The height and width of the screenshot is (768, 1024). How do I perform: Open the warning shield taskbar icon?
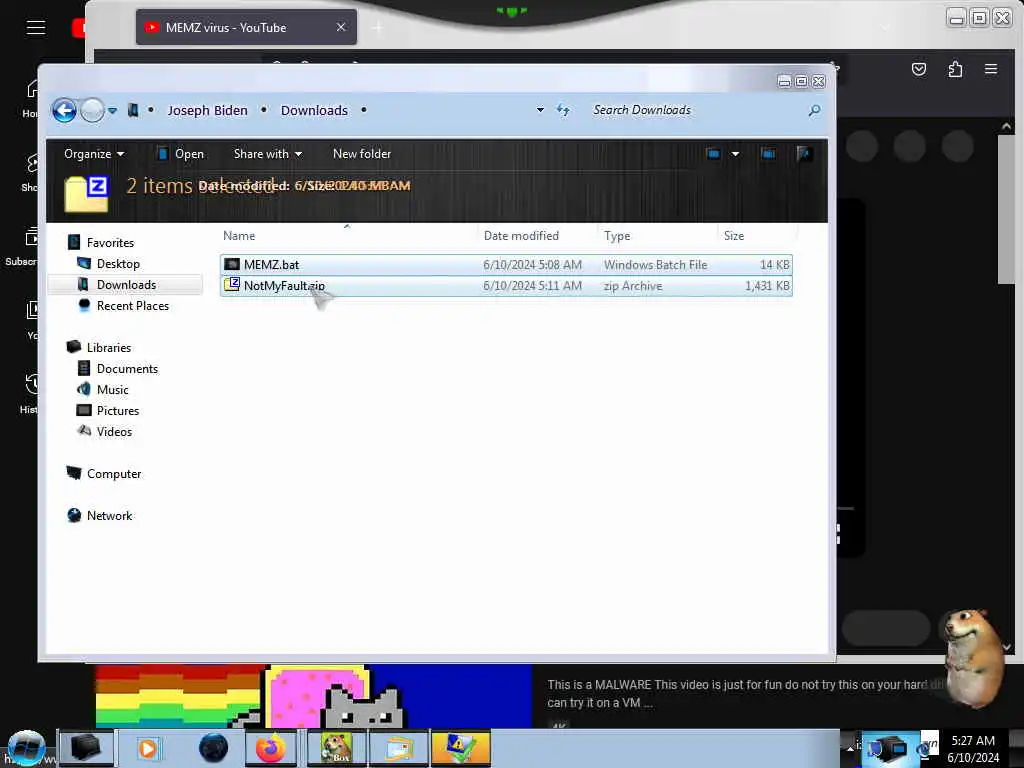point(460,748)
